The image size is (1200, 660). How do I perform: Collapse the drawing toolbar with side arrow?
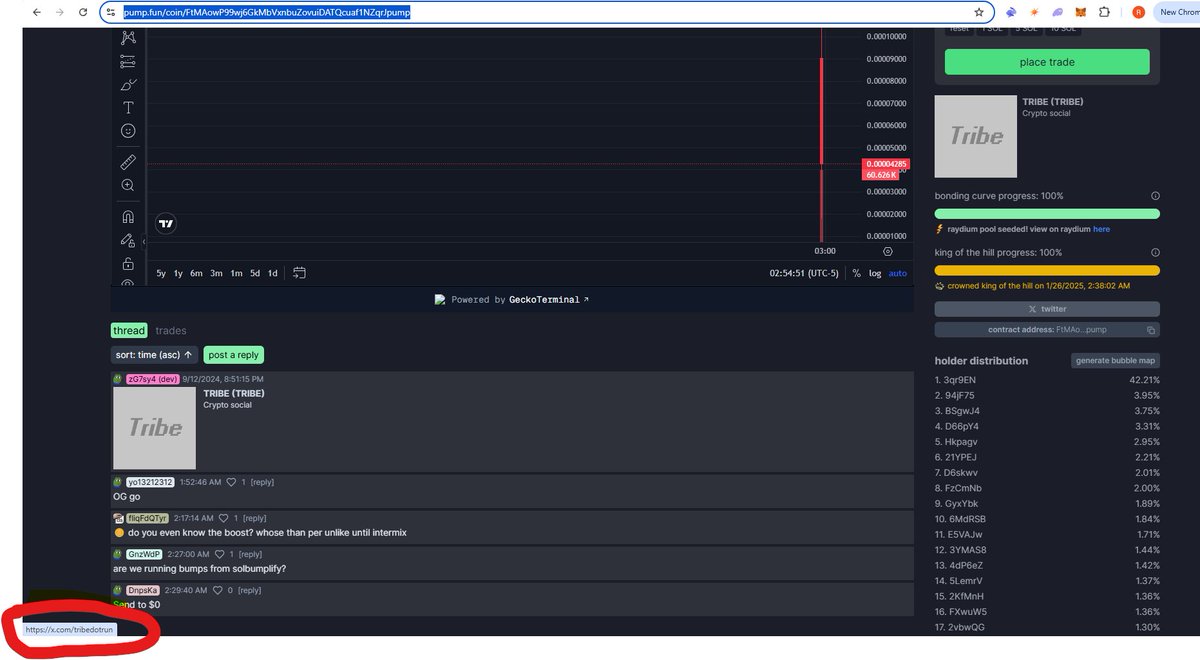(x=144, y=241)
